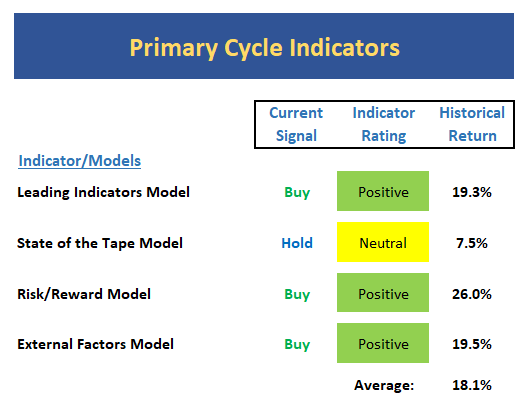Screen dimensions: 526x407
Task: Select the Historical Return column header
Action: click(472, 124)
